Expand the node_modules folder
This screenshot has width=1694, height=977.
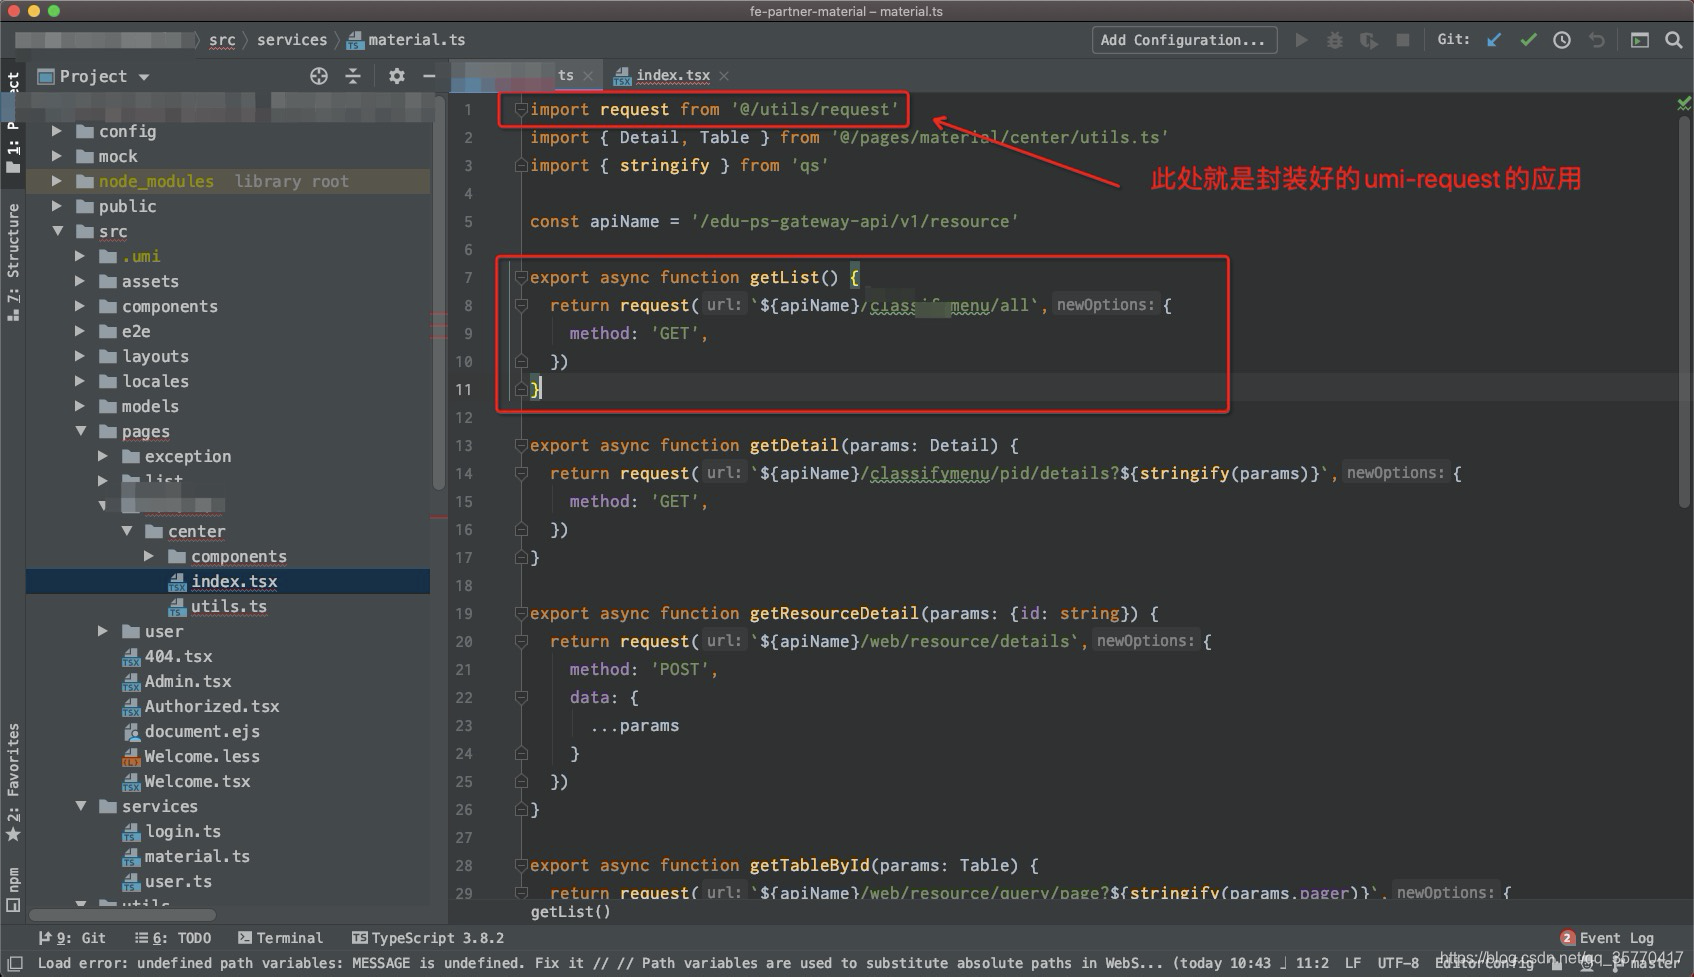click(x=57, y=181)
